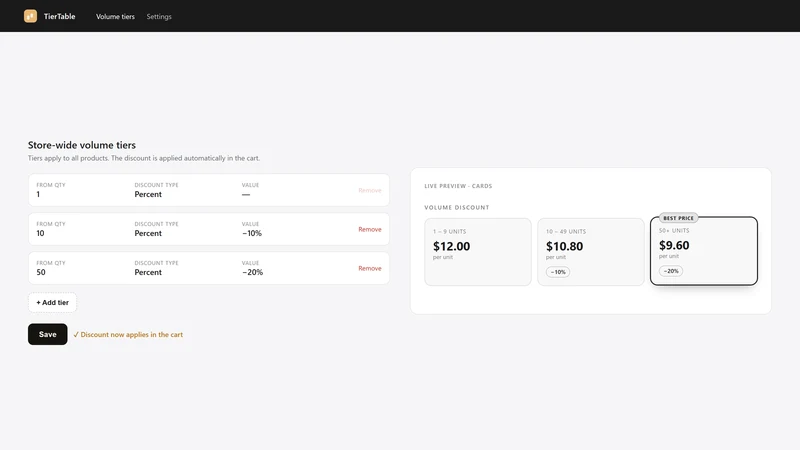Remove the tier starting at qty 50
800x450 pixels.
[x=370, y=268]
